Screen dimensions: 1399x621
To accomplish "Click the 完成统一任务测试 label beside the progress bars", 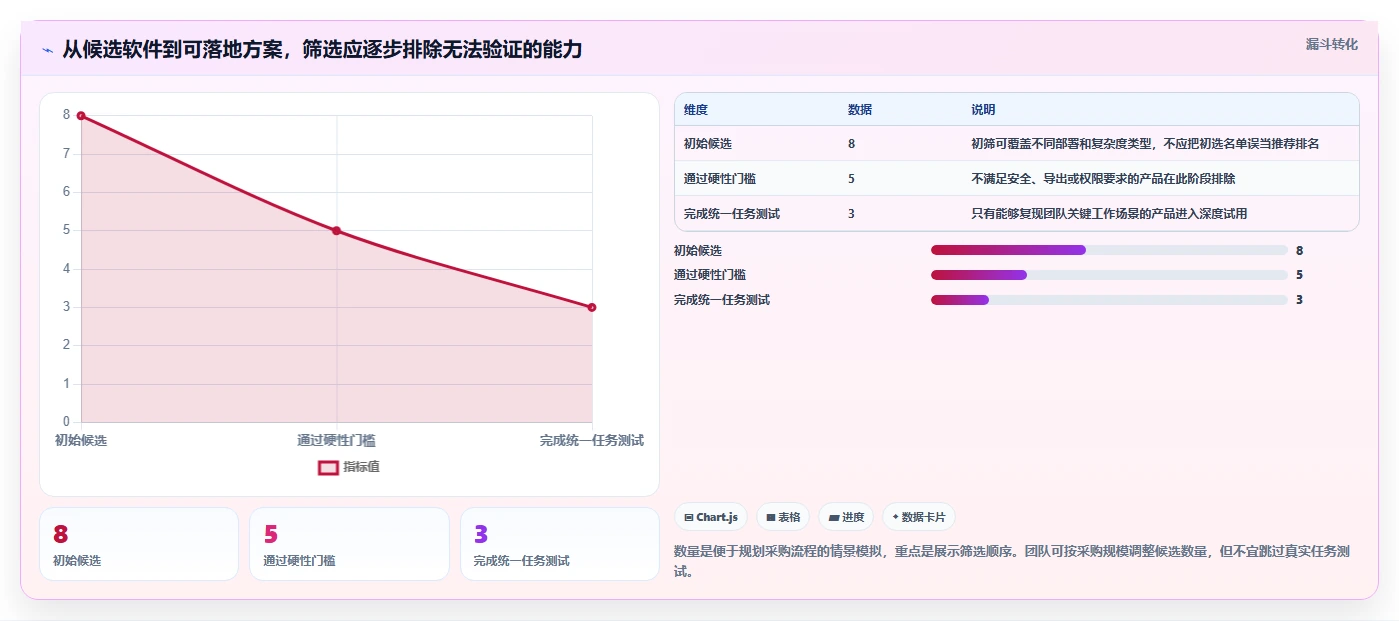I will (x=722, y=300).
